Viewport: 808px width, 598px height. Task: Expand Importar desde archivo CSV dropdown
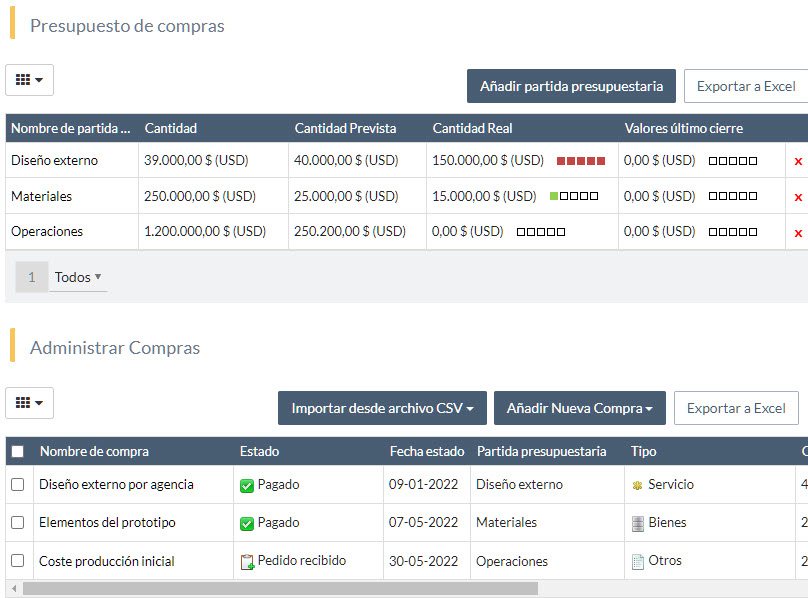tap(382, 408)
